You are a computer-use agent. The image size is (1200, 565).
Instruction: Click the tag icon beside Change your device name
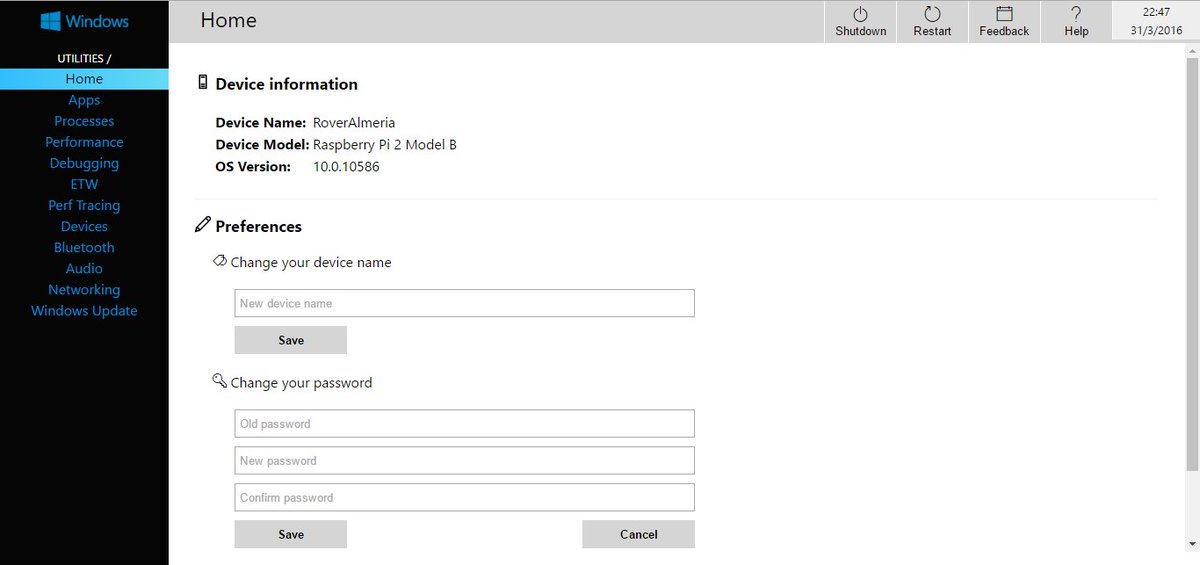pos(219,261)
